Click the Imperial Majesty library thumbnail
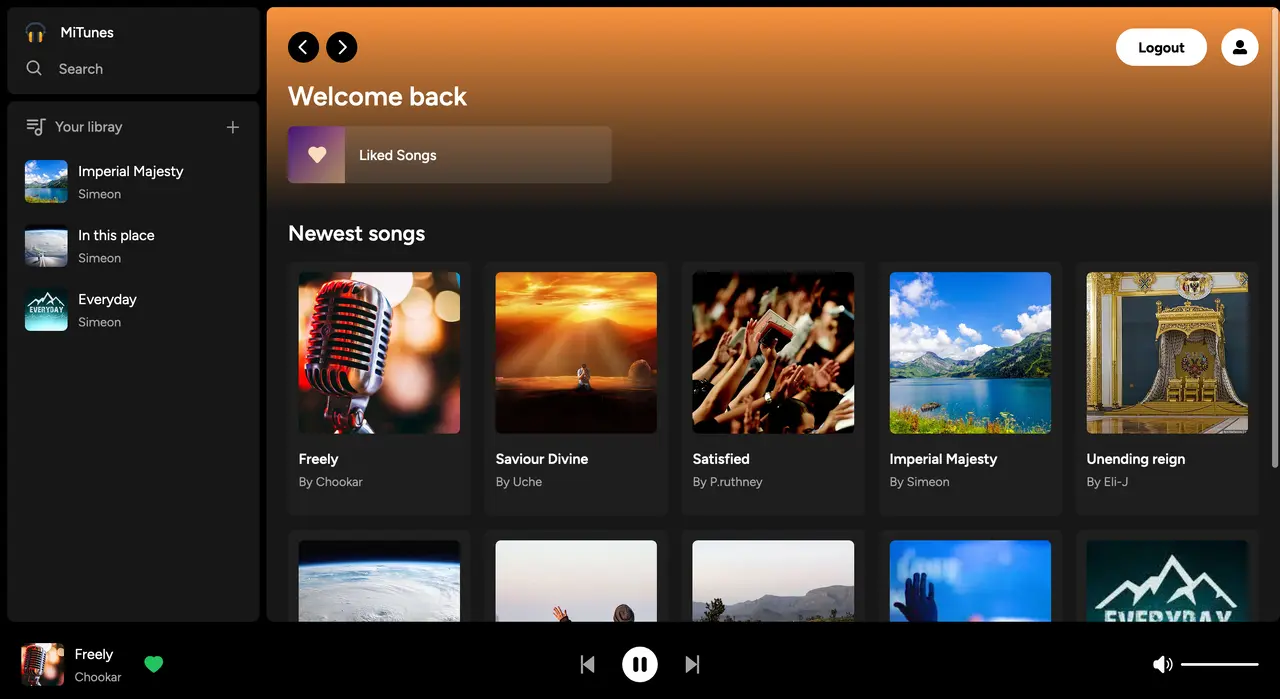This screenshot has height=699, width=1280. pos(46,182)
